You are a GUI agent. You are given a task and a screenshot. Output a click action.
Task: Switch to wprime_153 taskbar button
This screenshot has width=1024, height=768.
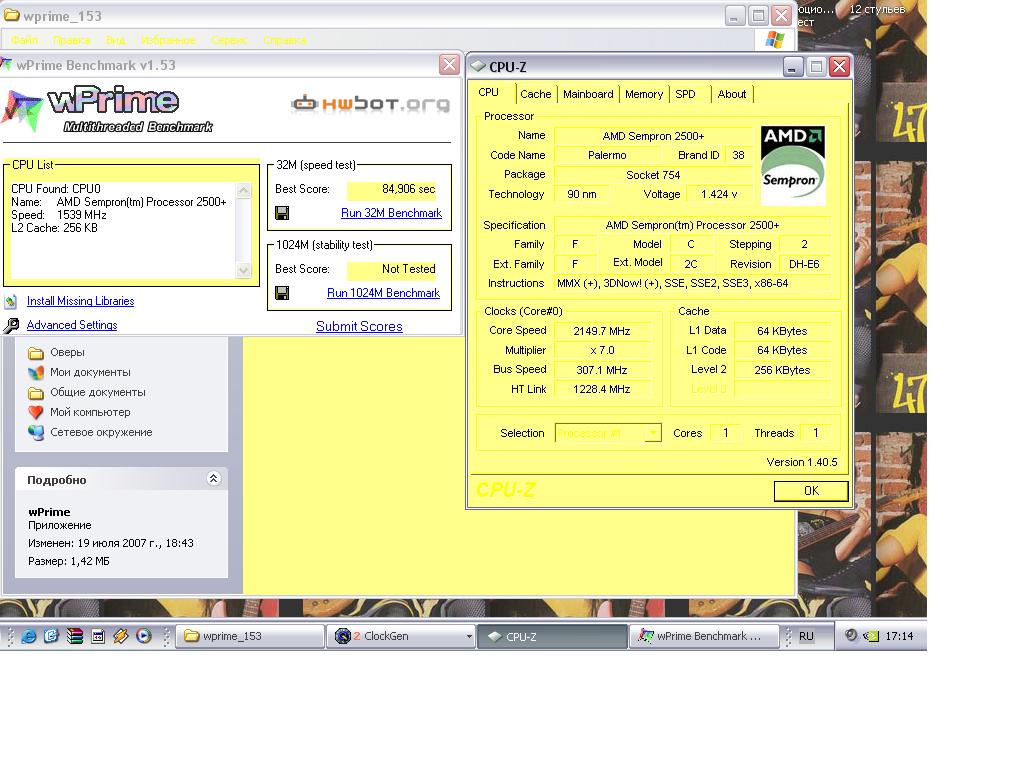click(251, 636)
